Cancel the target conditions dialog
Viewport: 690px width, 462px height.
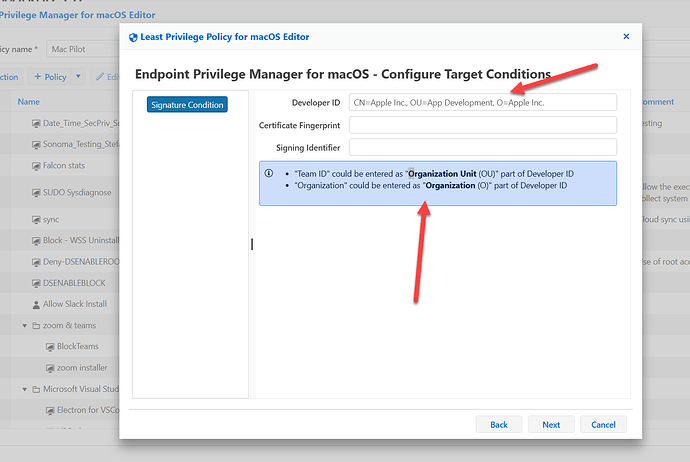click(603, 424)
